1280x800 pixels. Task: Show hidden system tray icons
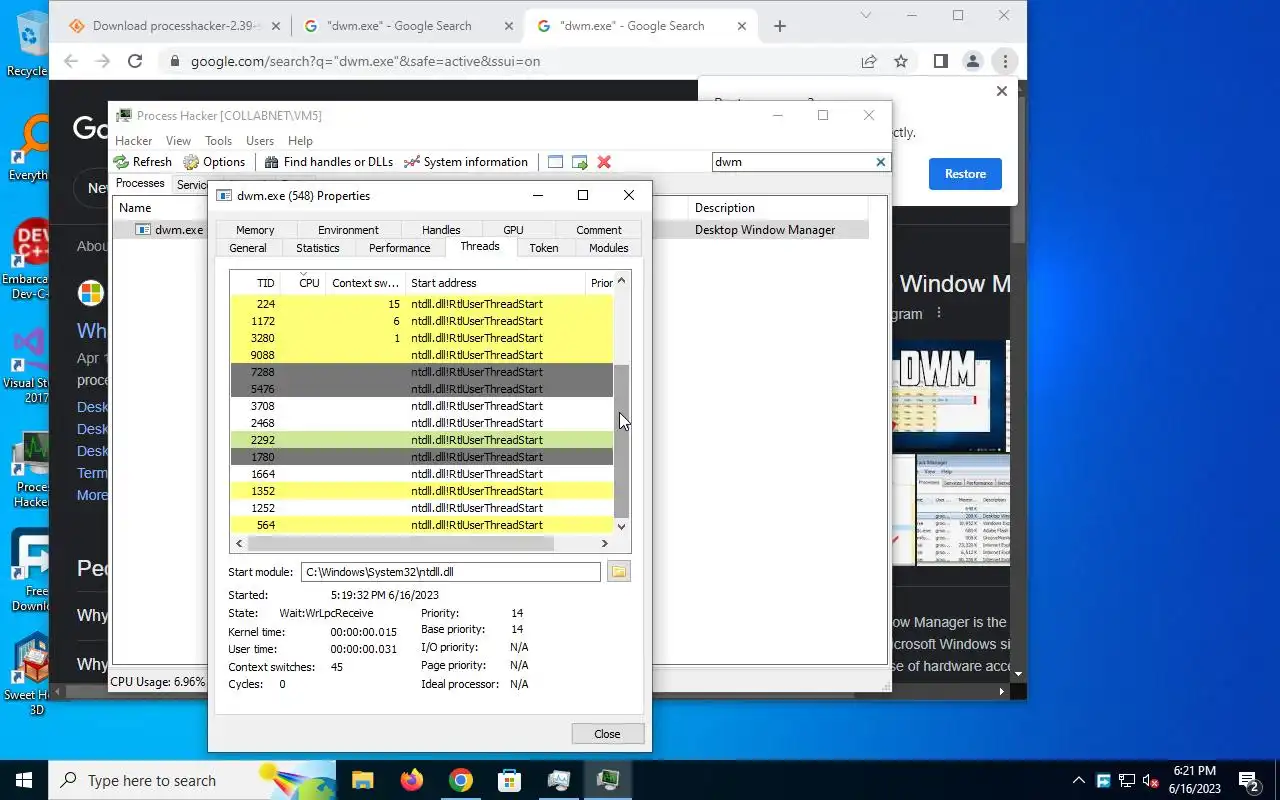click(x=1078, y=781)
